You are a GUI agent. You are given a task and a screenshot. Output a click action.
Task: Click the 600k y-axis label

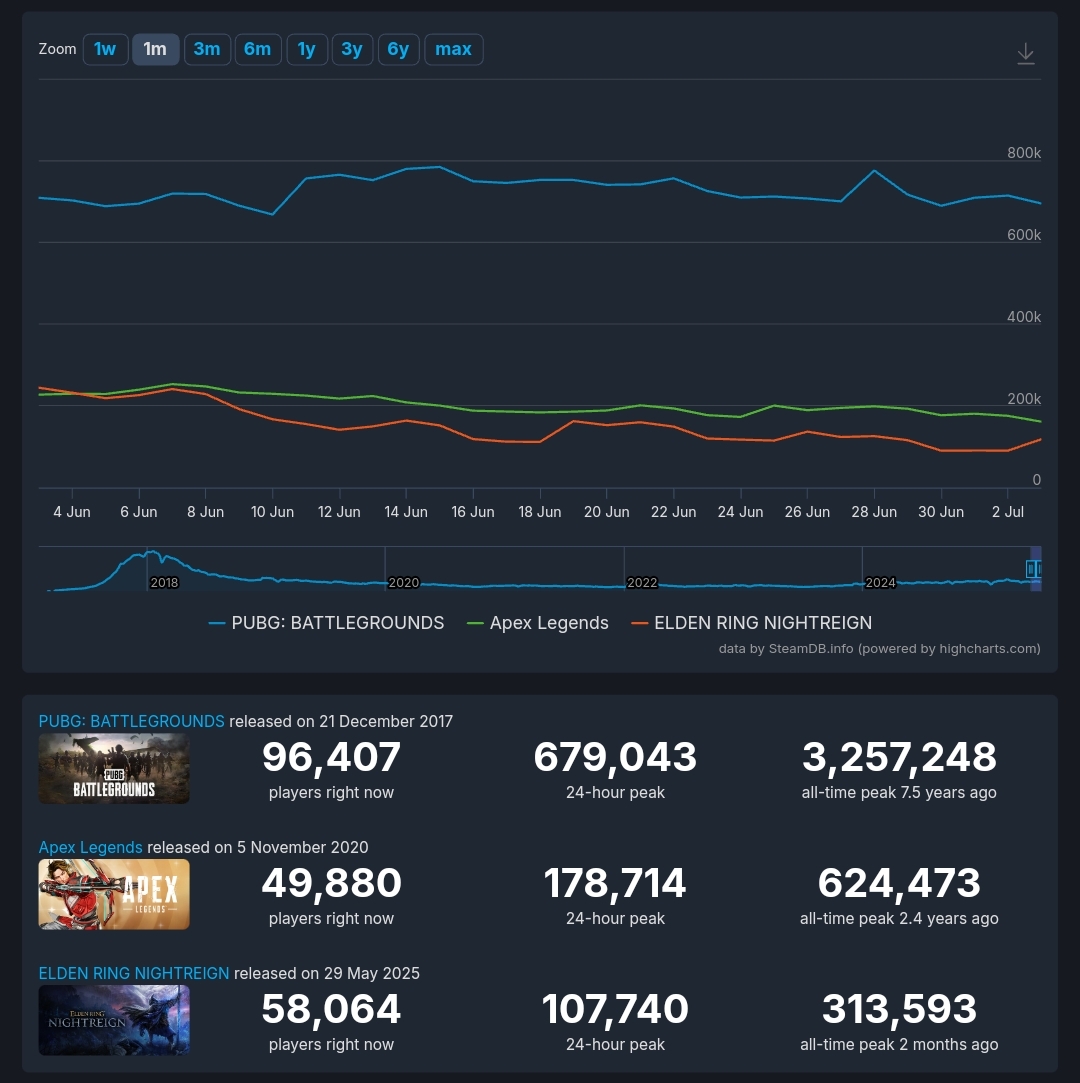(1024, 235)
